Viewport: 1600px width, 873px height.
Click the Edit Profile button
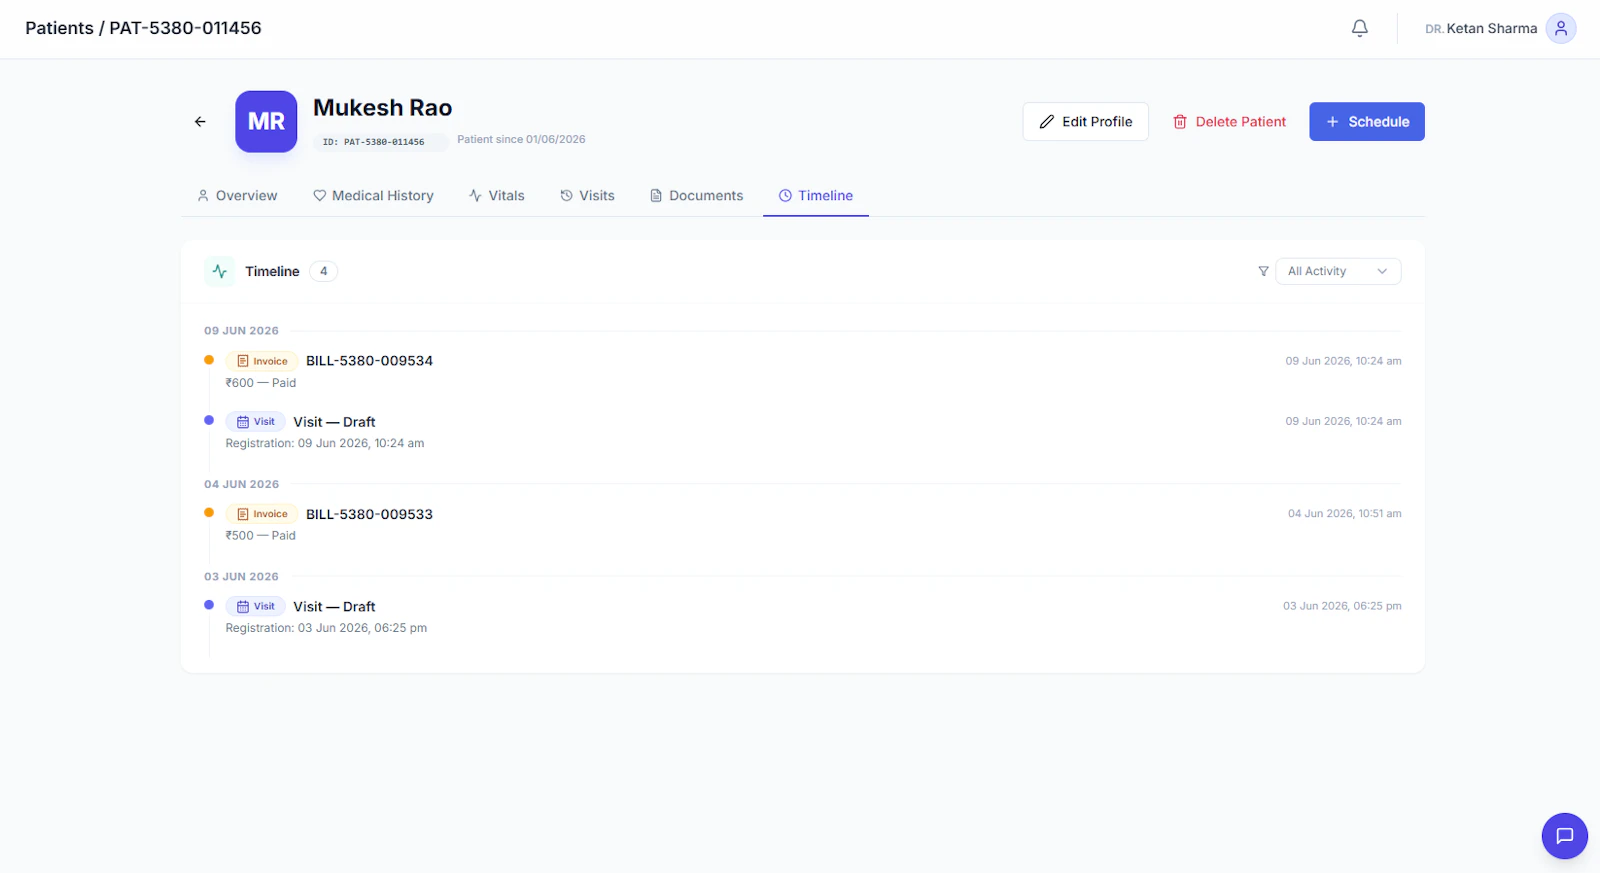[1085, 122]
